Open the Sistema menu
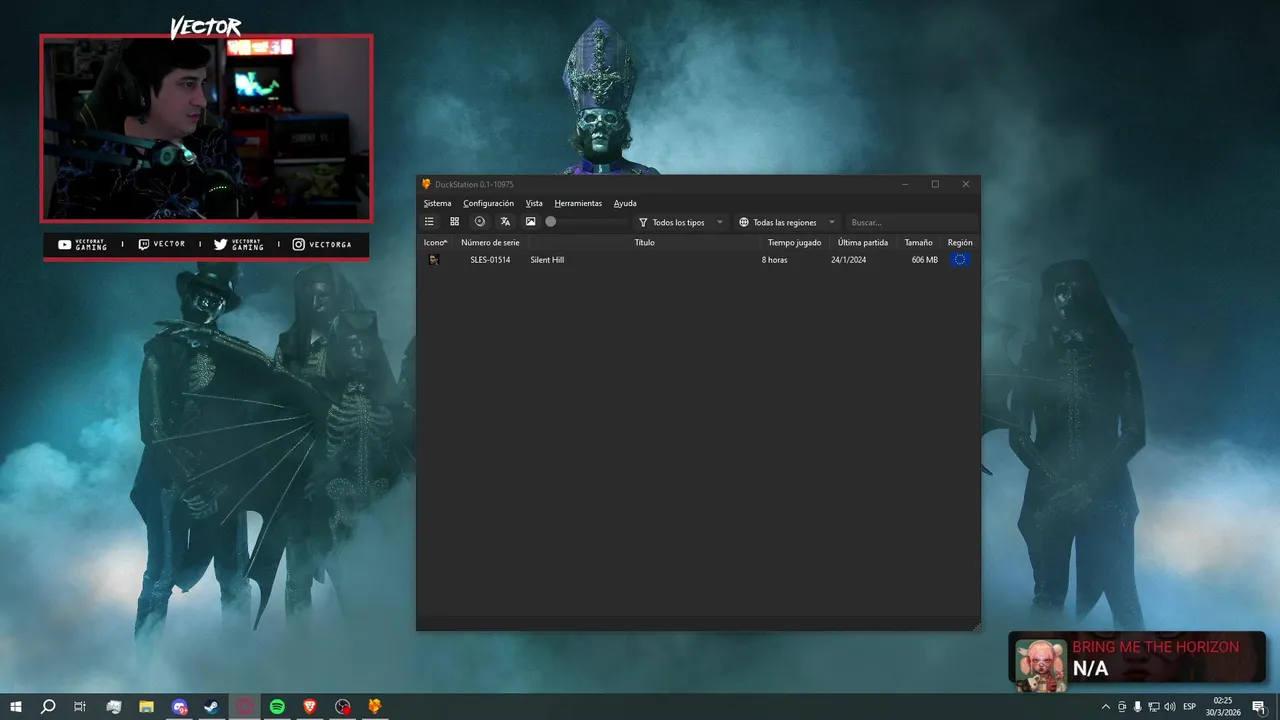 click(x=437, y=203)
